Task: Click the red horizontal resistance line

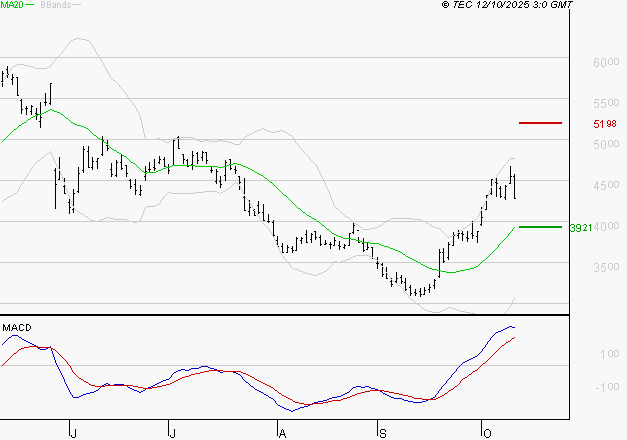Action: click(540, 123)
